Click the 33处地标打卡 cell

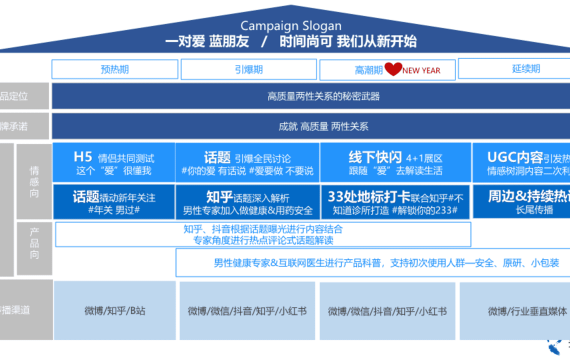(x=396, y=202)
